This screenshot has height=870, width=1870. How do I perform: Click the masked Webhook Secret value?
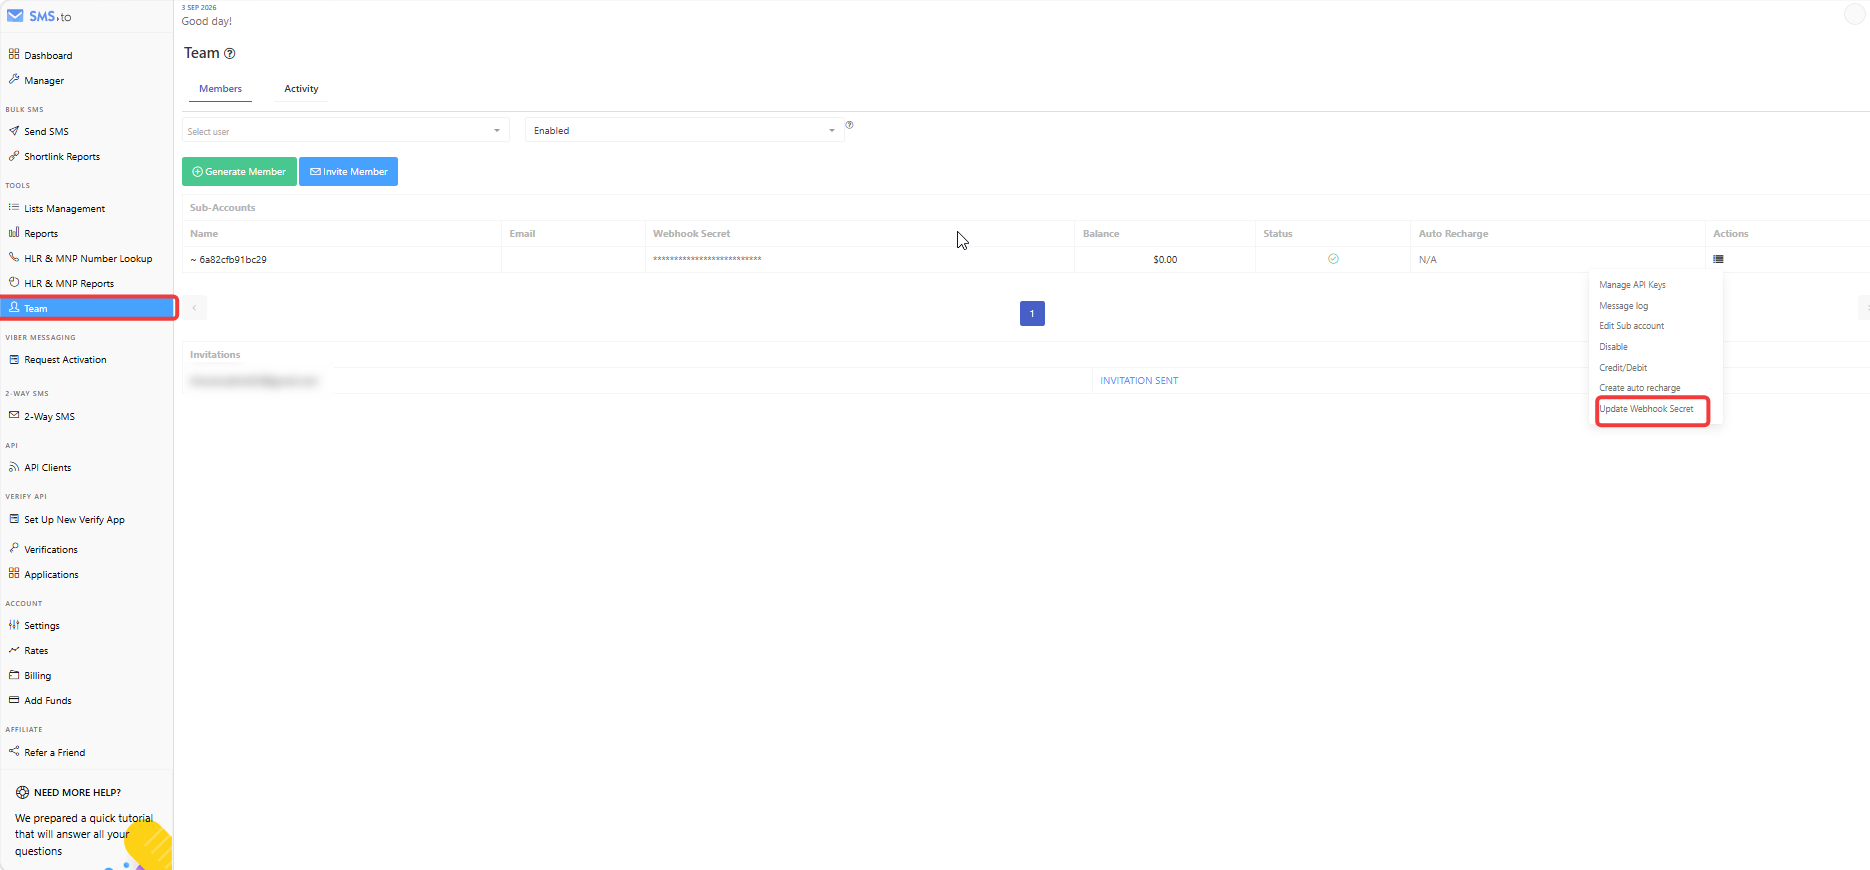707,260
